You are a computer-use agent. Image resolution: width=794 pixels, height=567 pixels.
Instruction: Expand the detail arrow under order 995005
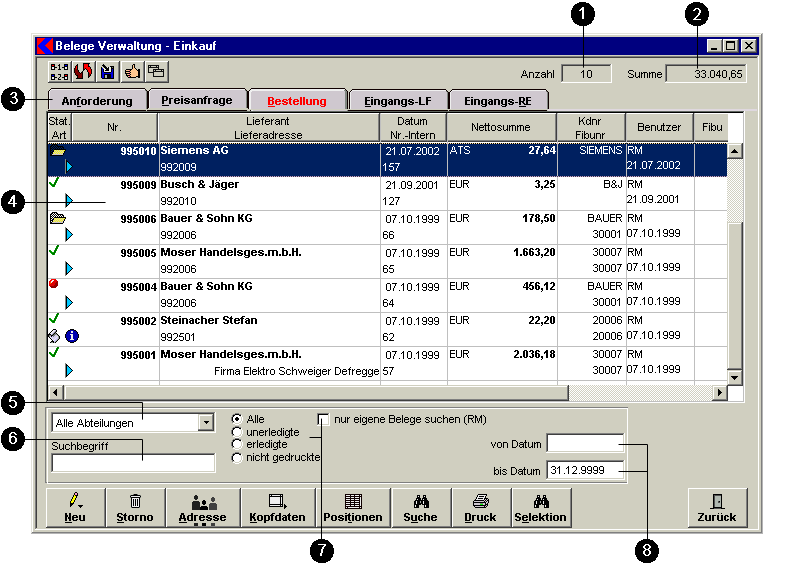(x=69, y=268)
